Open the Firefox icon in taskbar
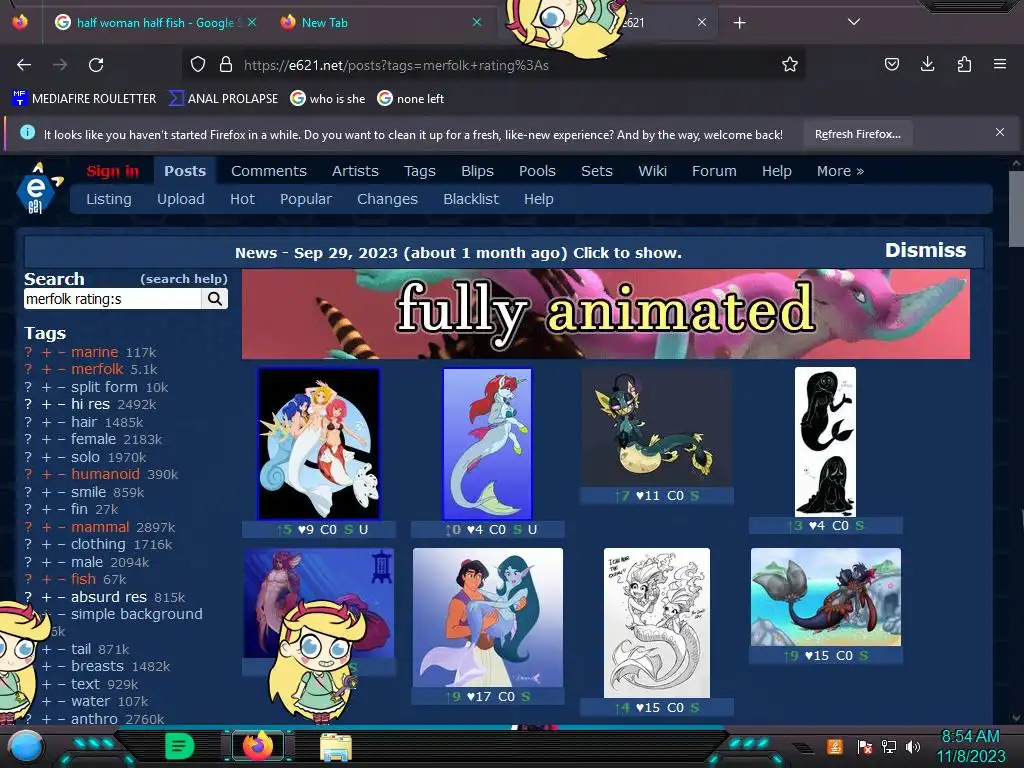 [x=257, y=746]
